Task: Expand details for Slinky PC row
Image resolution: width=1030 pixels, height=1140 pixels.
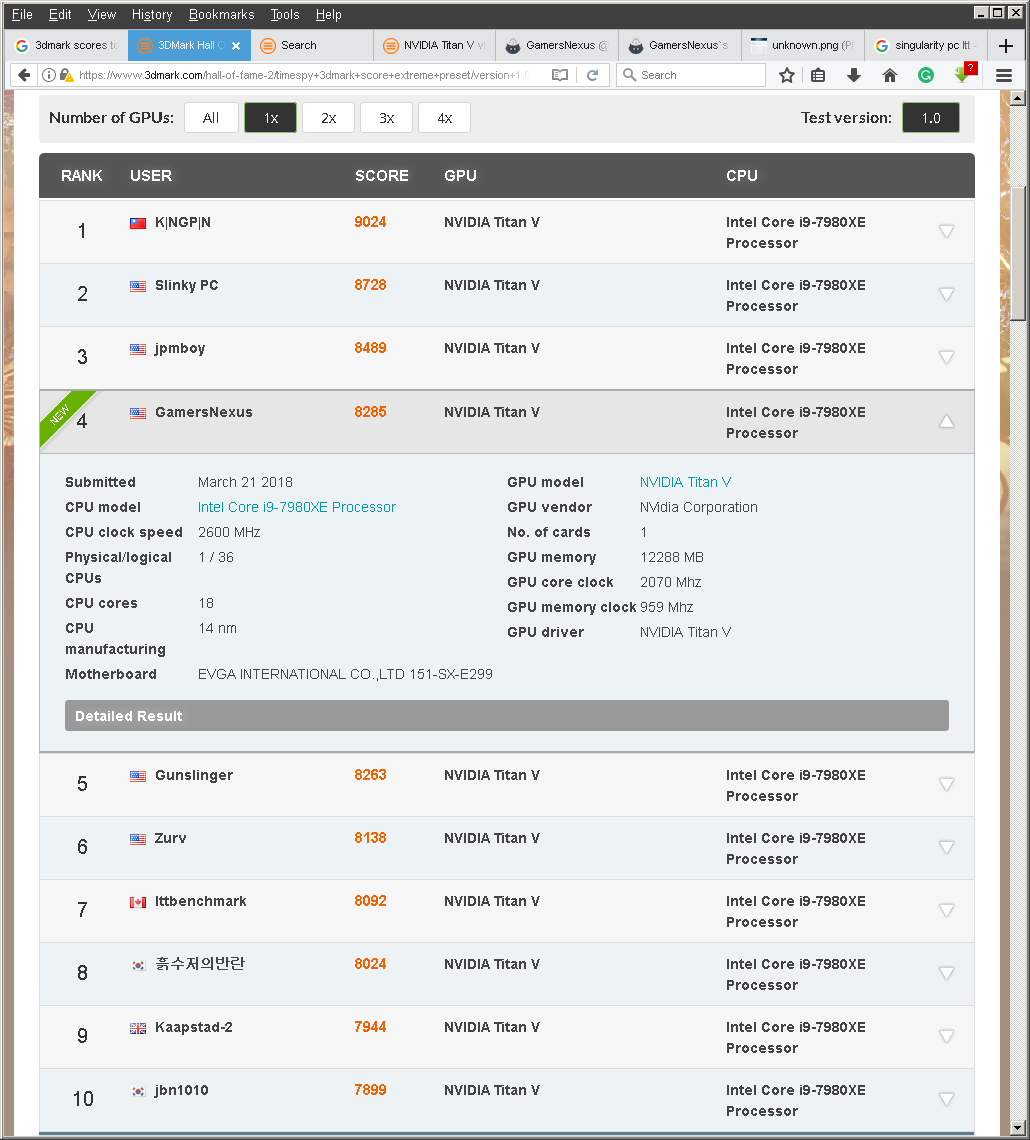Action: tap(946, 294)
